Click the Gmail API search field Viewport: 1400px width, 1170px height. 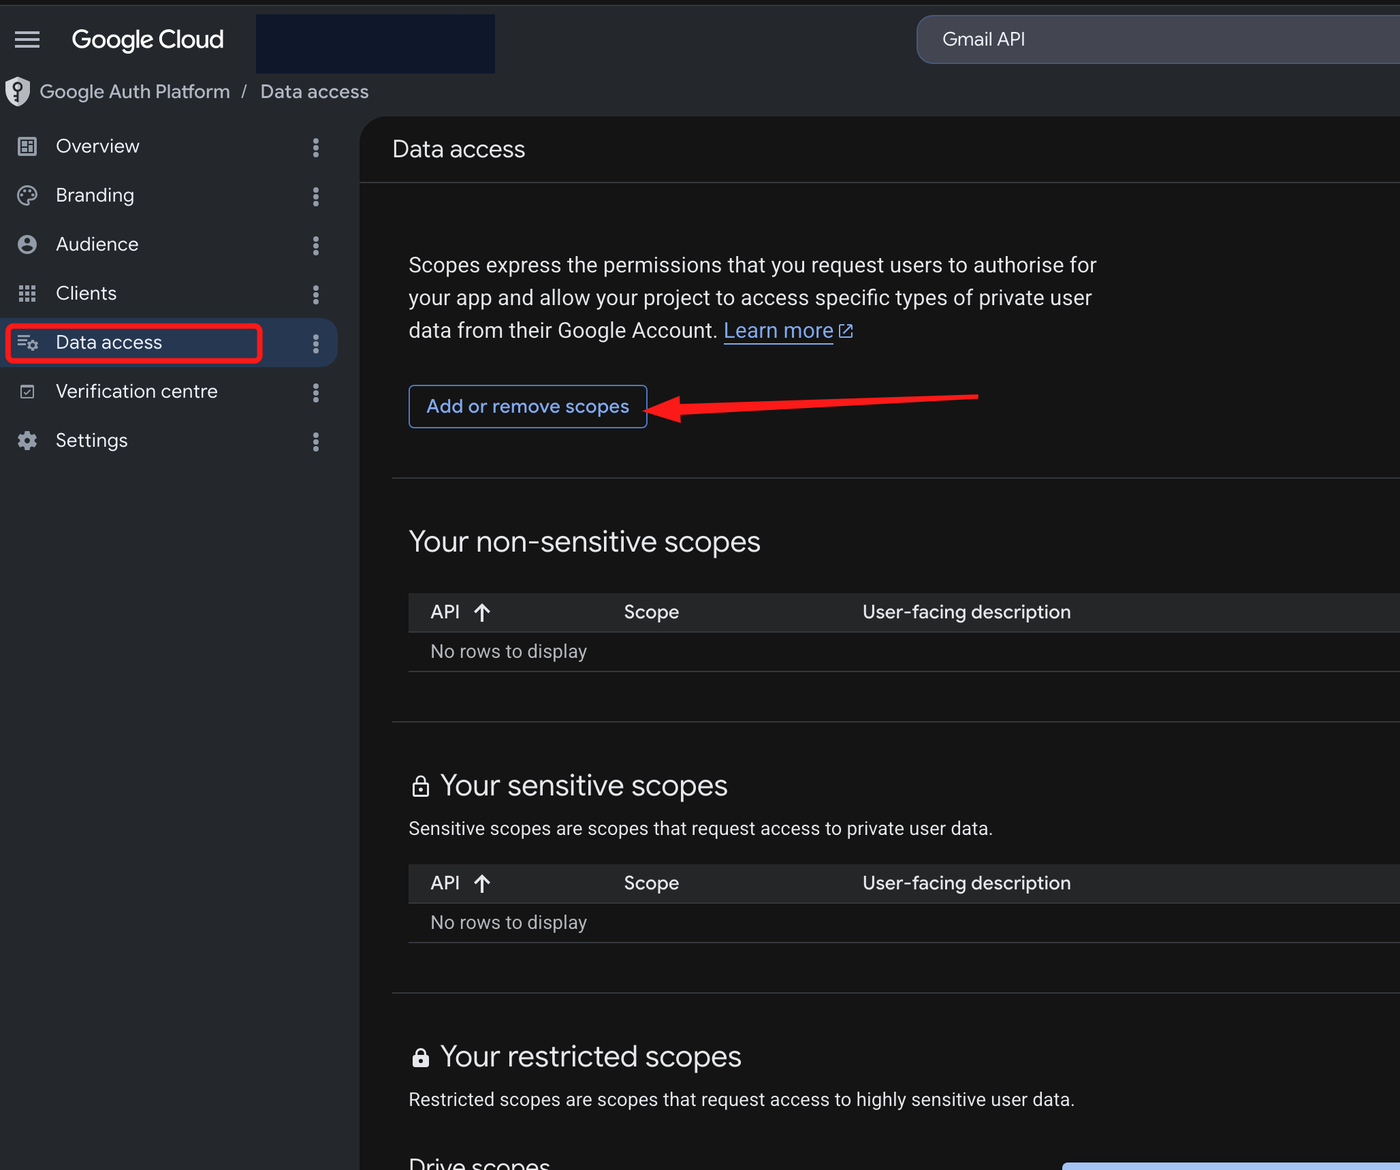(1158, 39)
